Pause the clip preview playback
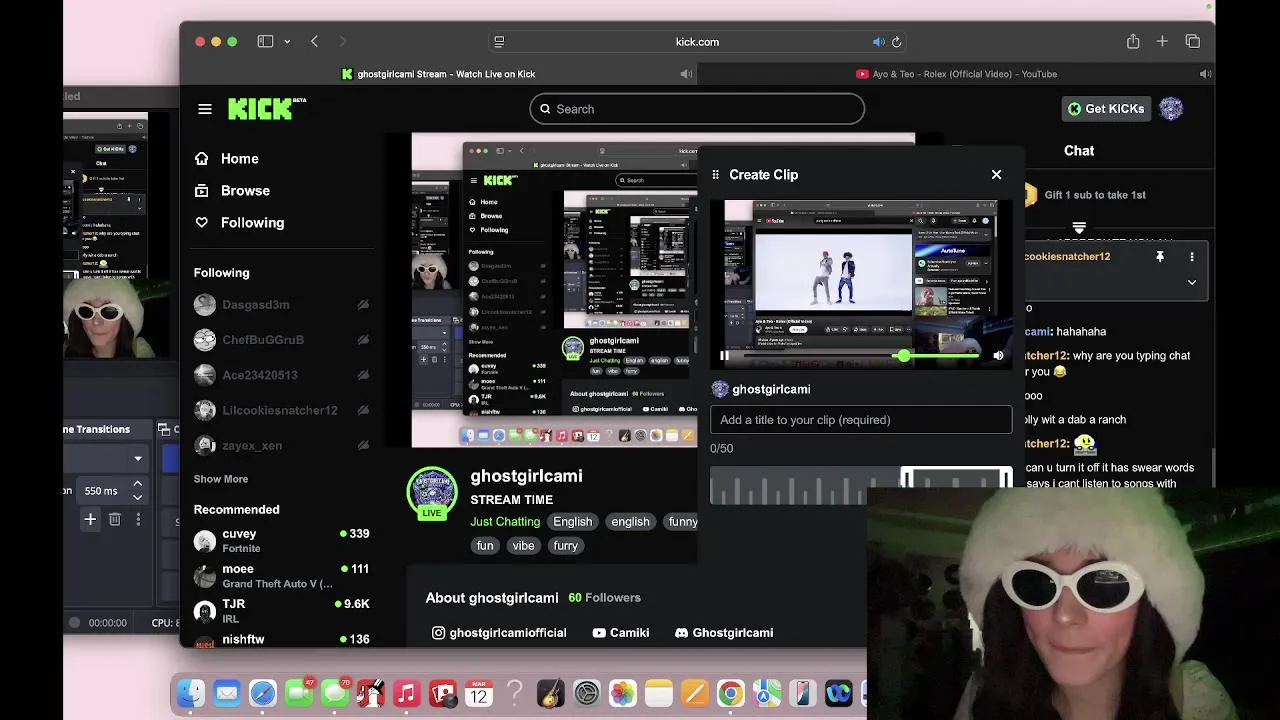Screen dimensions: 1280x720 click(725, 355)
